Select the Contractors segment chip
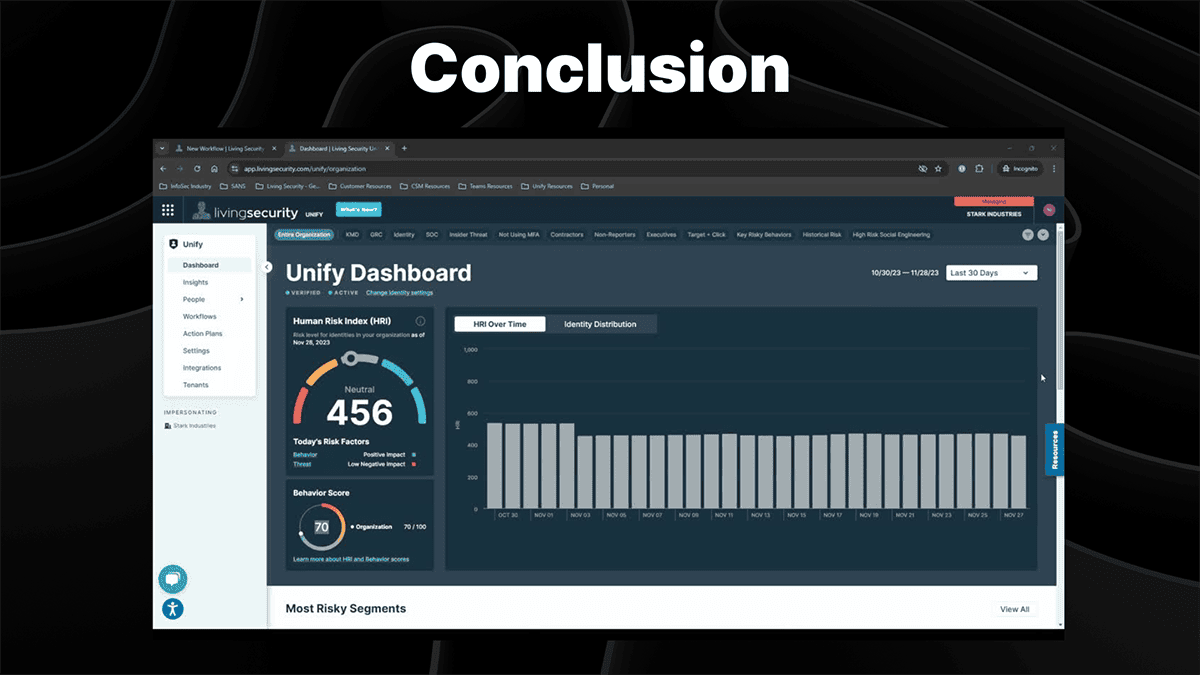1200x675 pixels. pyautogui.click(x=567, y=235)
